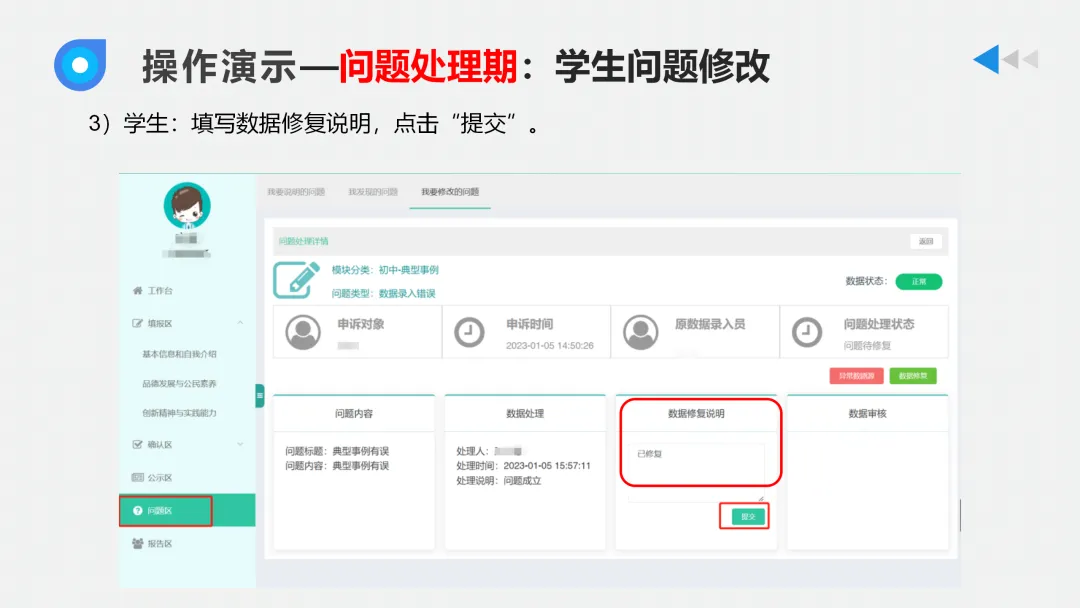Screen dimensions: 1080x608
Task: Select the 工作台 home icon in sidebar
Action: tap(136, 291)
